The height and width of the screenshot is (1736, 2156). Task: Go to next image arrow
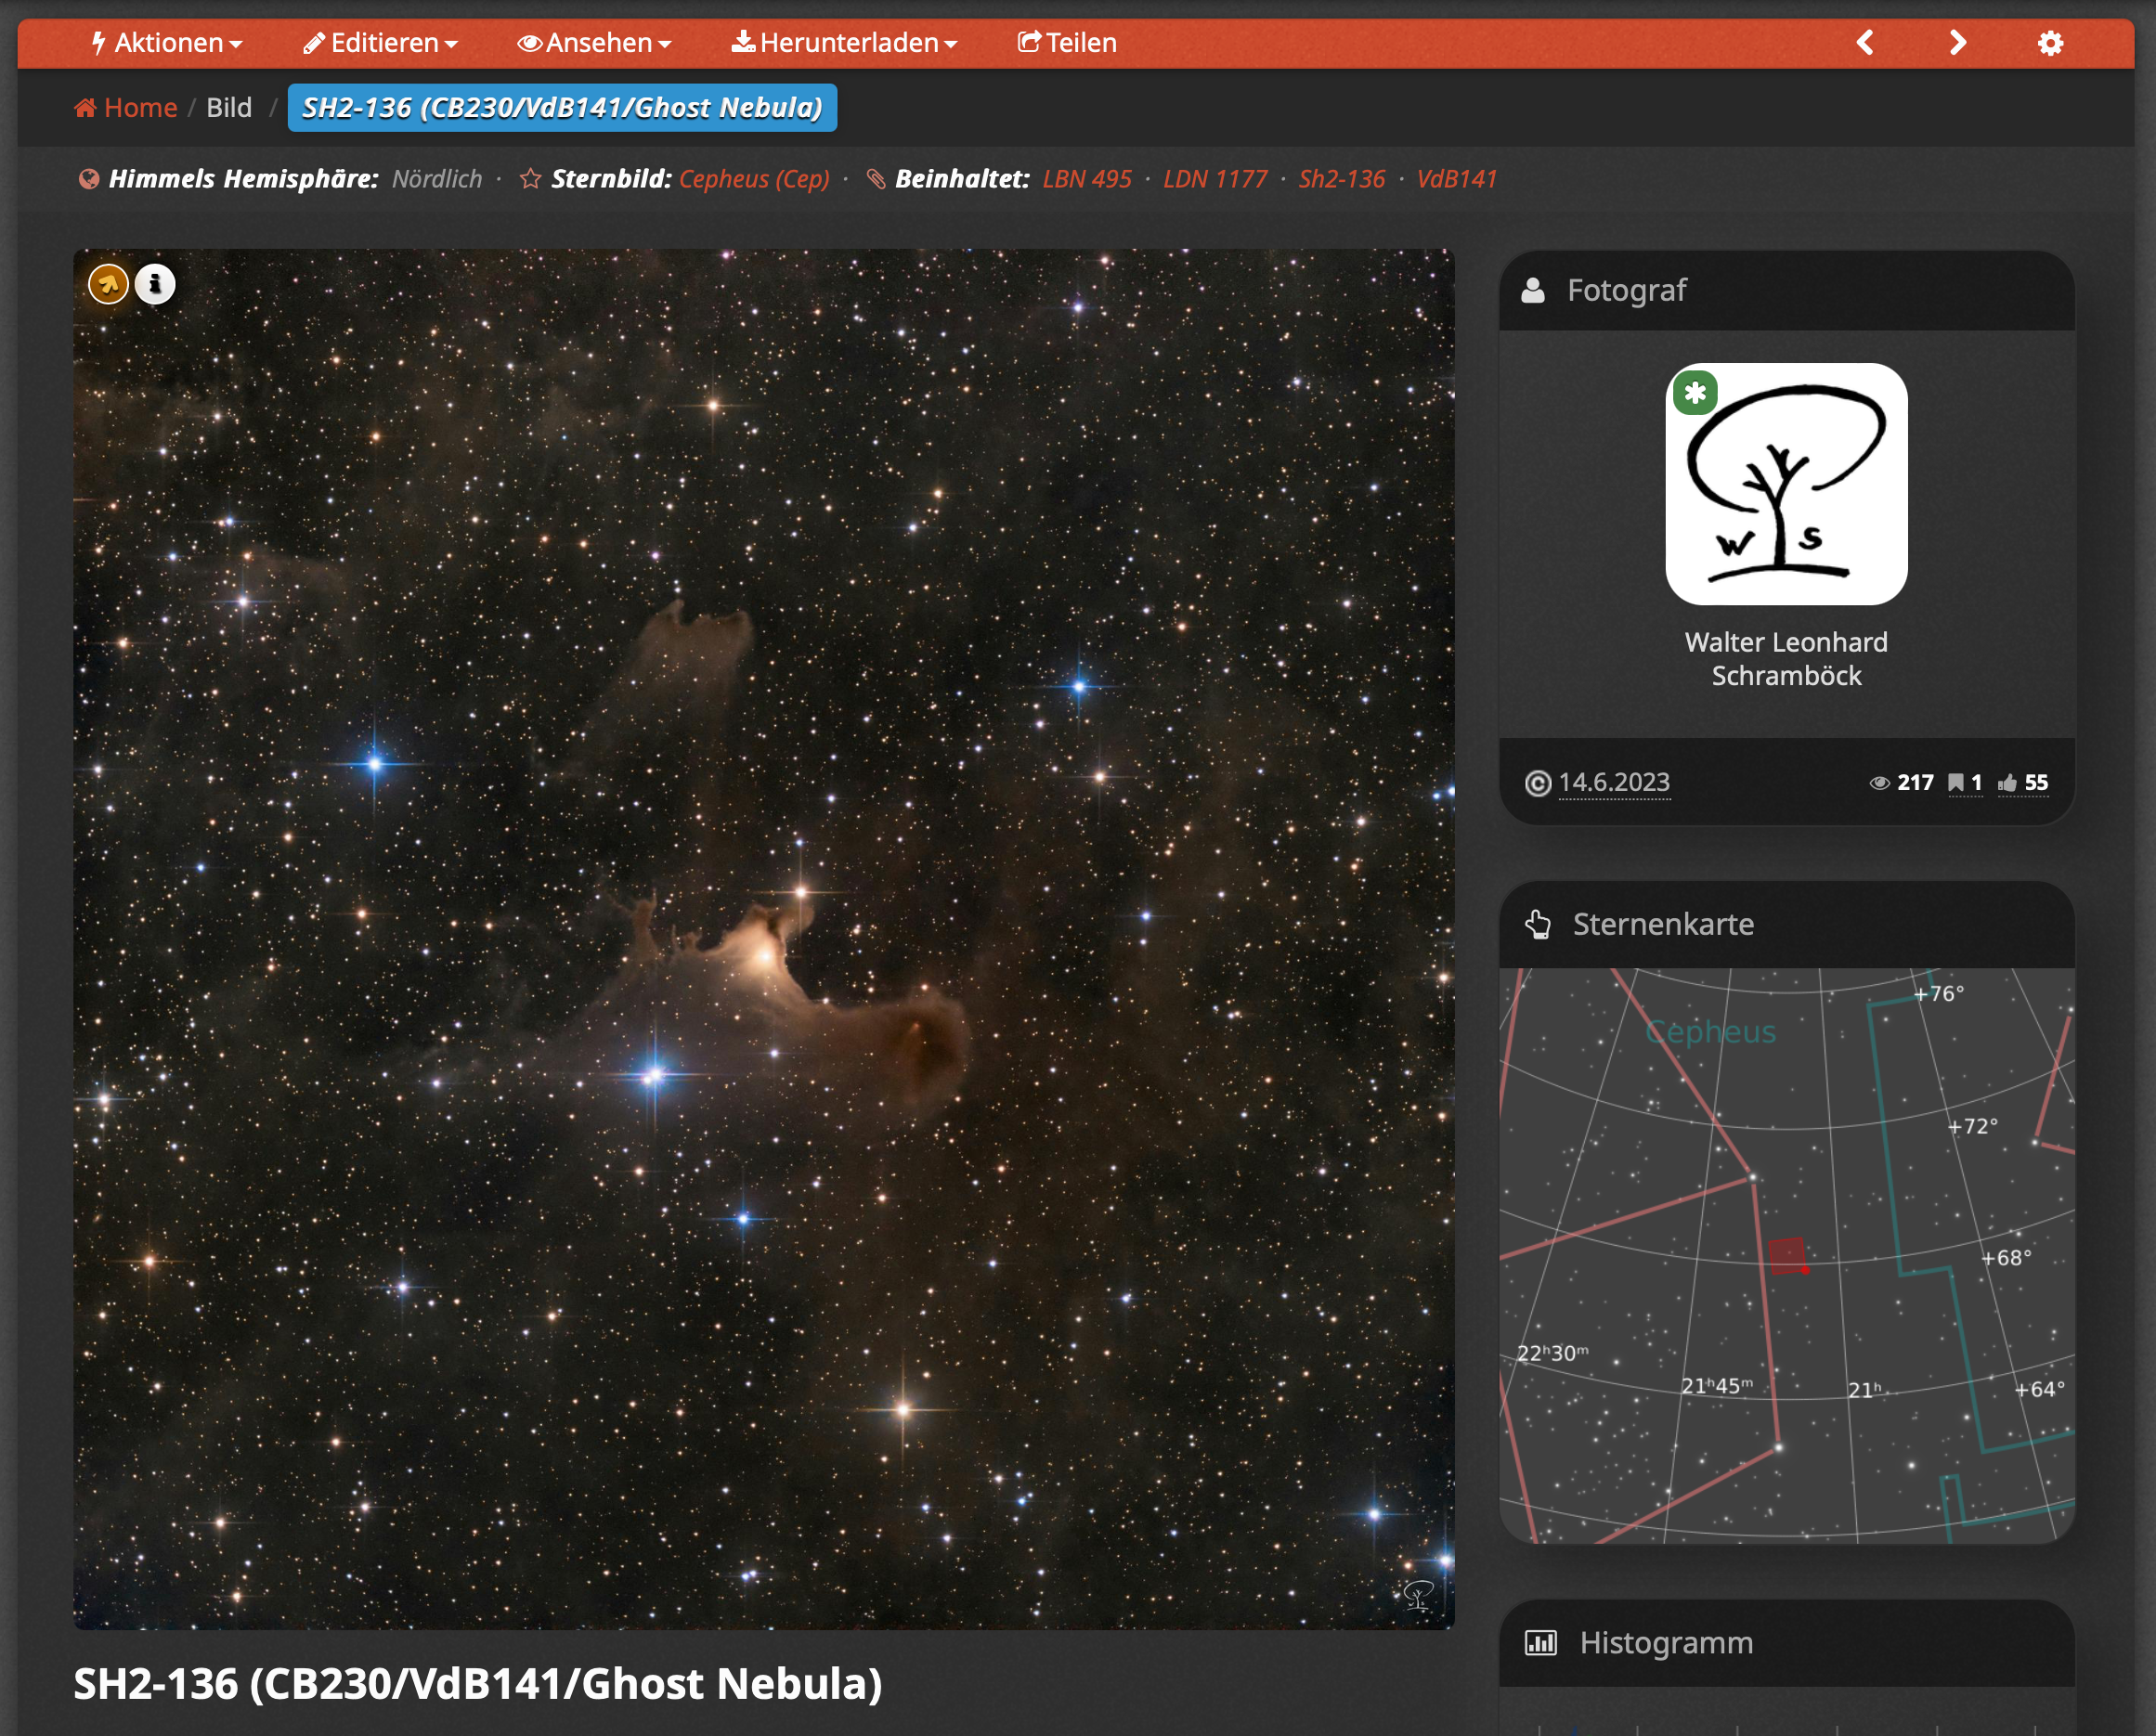coord(1957,43)
